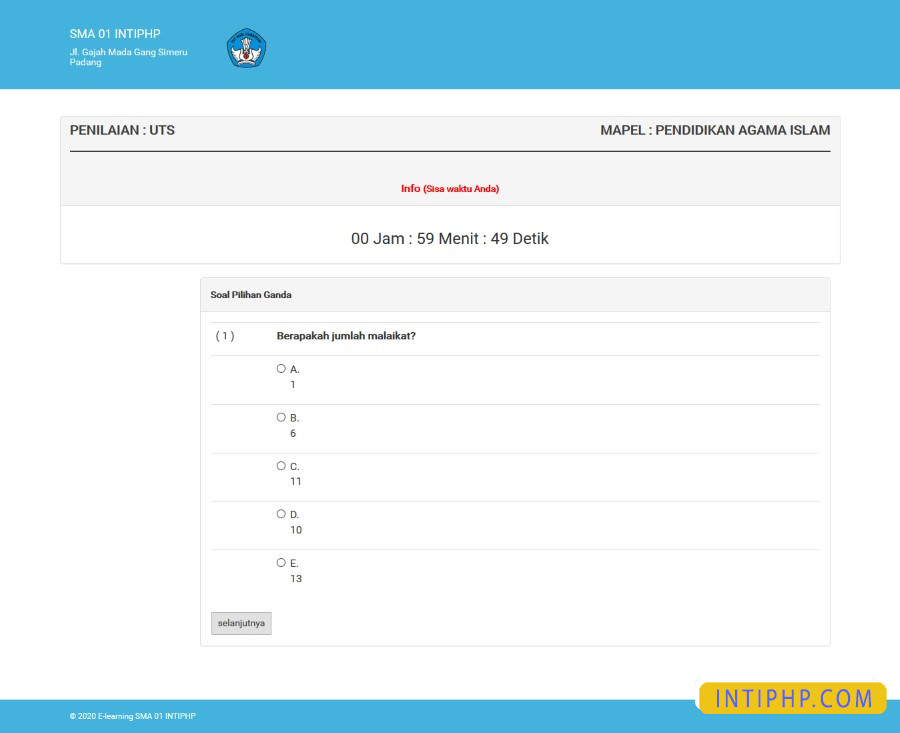Select answer D with value 10
Image resolution: width=900 pixels, height=733 pixels.
pyautogui.click(x=281, y=513)
